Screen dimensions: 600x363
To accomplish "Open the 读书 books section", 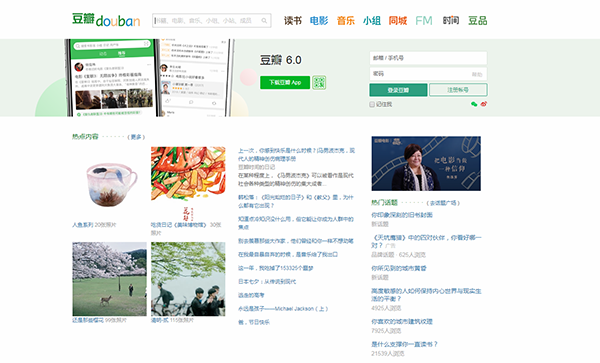I will click(293, 20).
